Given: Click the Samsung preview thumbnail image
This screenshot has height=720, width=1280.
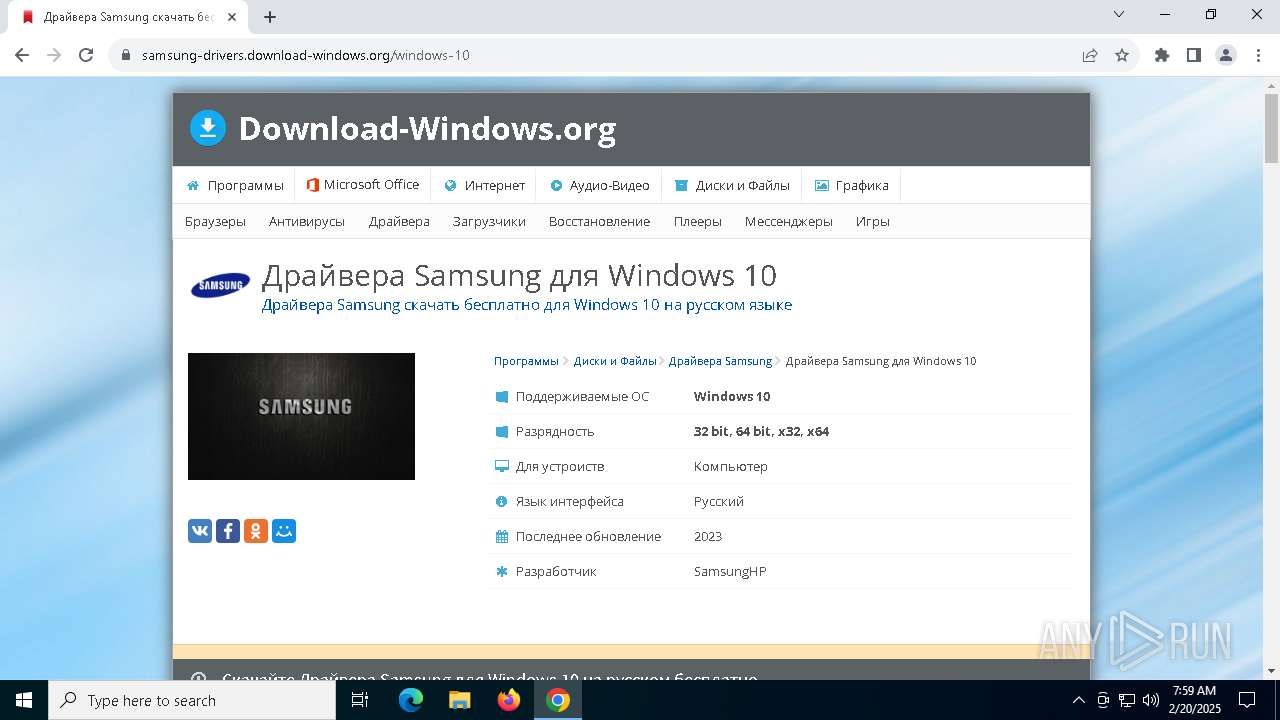Looking at the screenshot, I should tap(301, 416).
